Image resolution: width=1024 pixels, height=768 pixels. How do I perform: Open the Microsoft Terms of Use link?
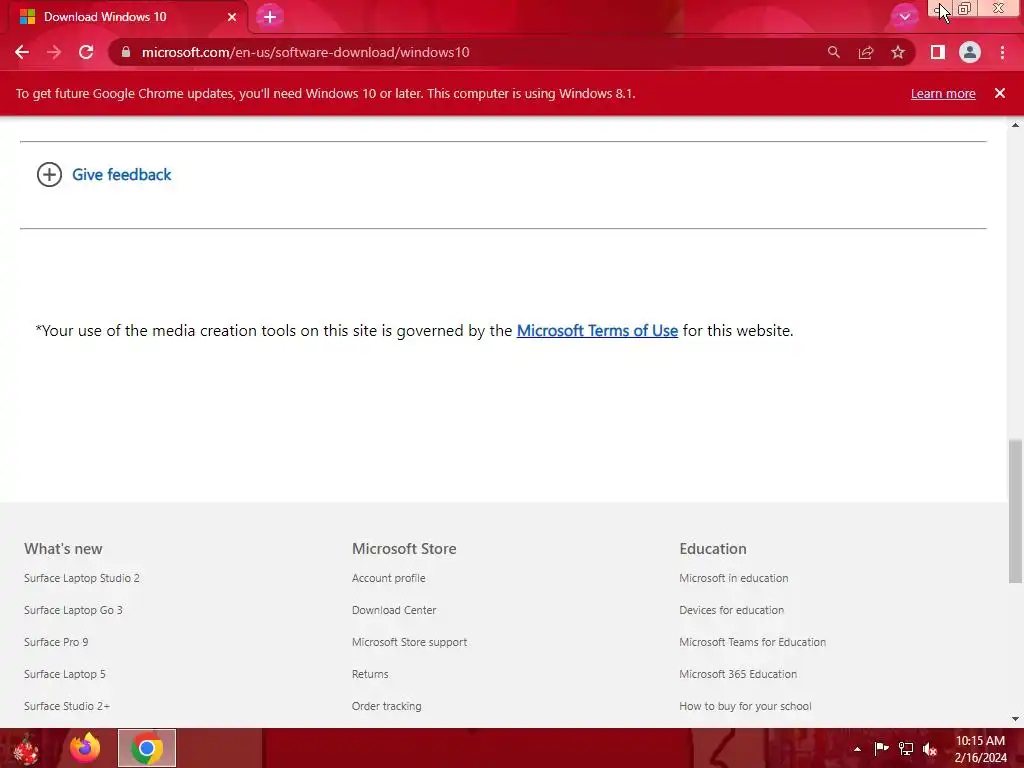597,330
